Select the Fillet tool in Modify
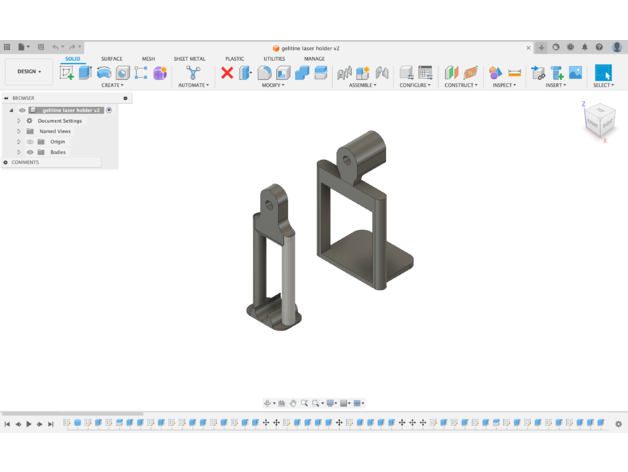628x472 pixels. click(x=265, y=73)
